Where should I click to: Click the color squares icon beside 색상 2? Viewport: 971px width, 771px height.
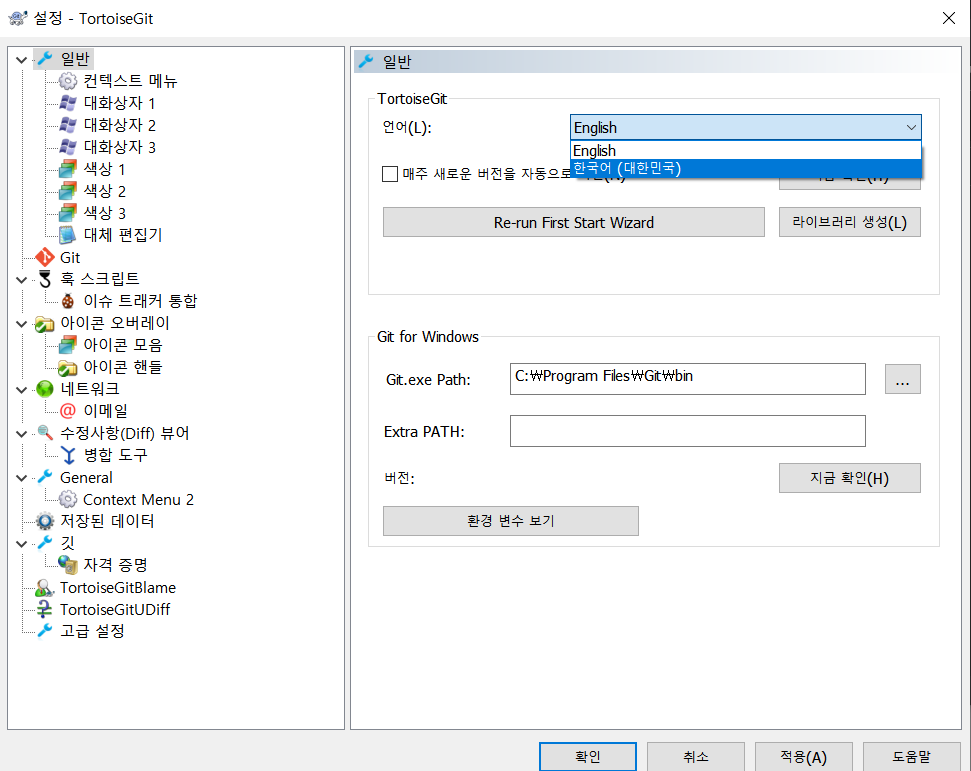point(68,191)
